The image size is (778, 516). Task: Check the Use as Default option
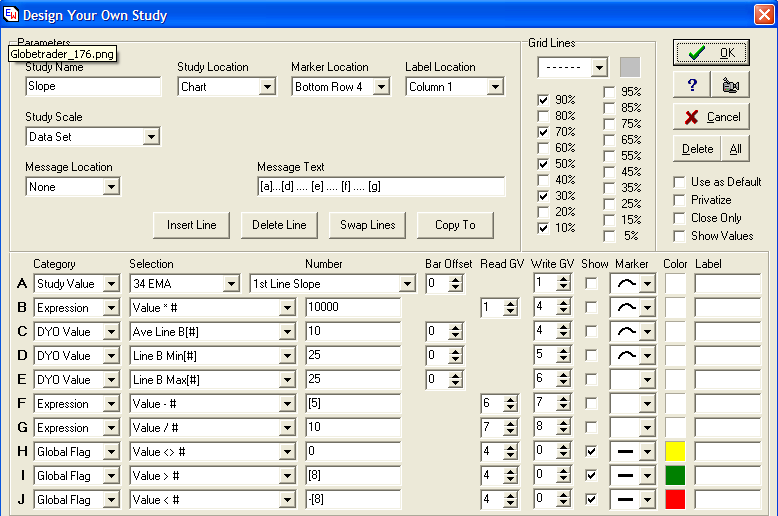[681, 182]
